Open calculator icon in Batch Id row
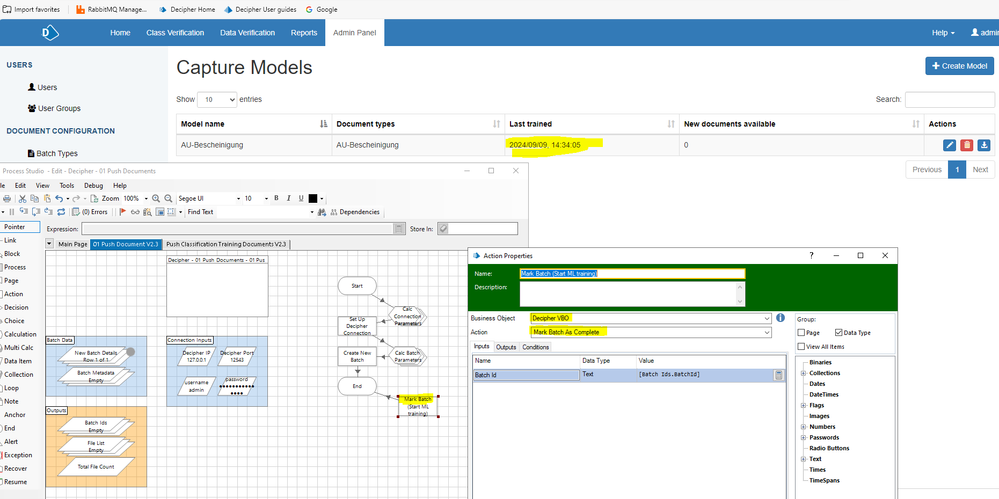The height and width of the screenshot is (499, 999). click(779, 374)
